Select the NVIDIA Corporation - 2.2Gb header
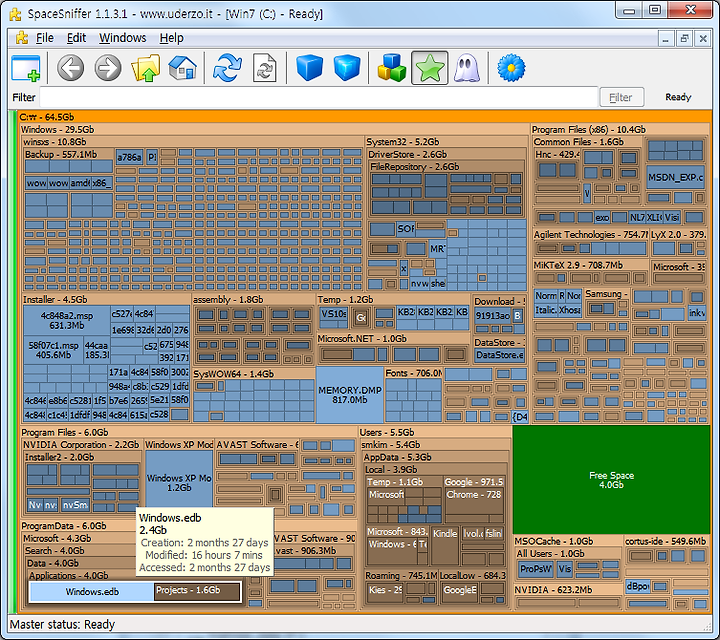This screenshot has width=720, height=640. (82, 444)
